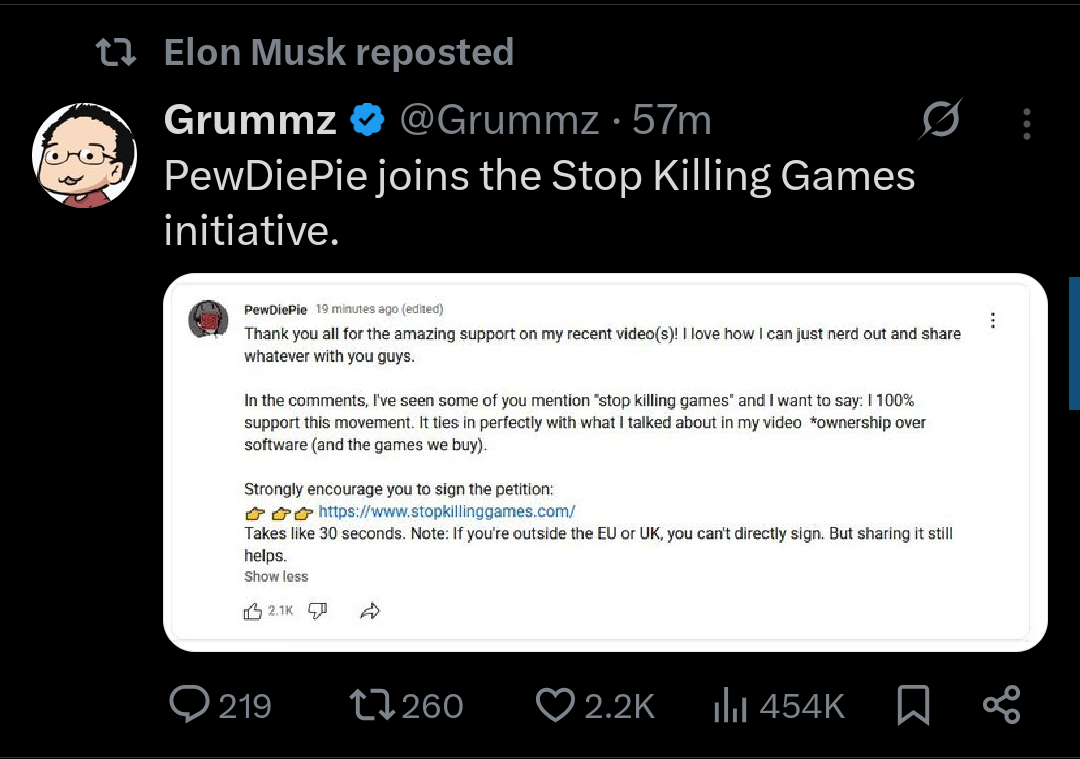The height and width of the screenshot is (759, 1080).
Task: Open the embedded PewDiePie comment image
Action: tap(605, 462)
